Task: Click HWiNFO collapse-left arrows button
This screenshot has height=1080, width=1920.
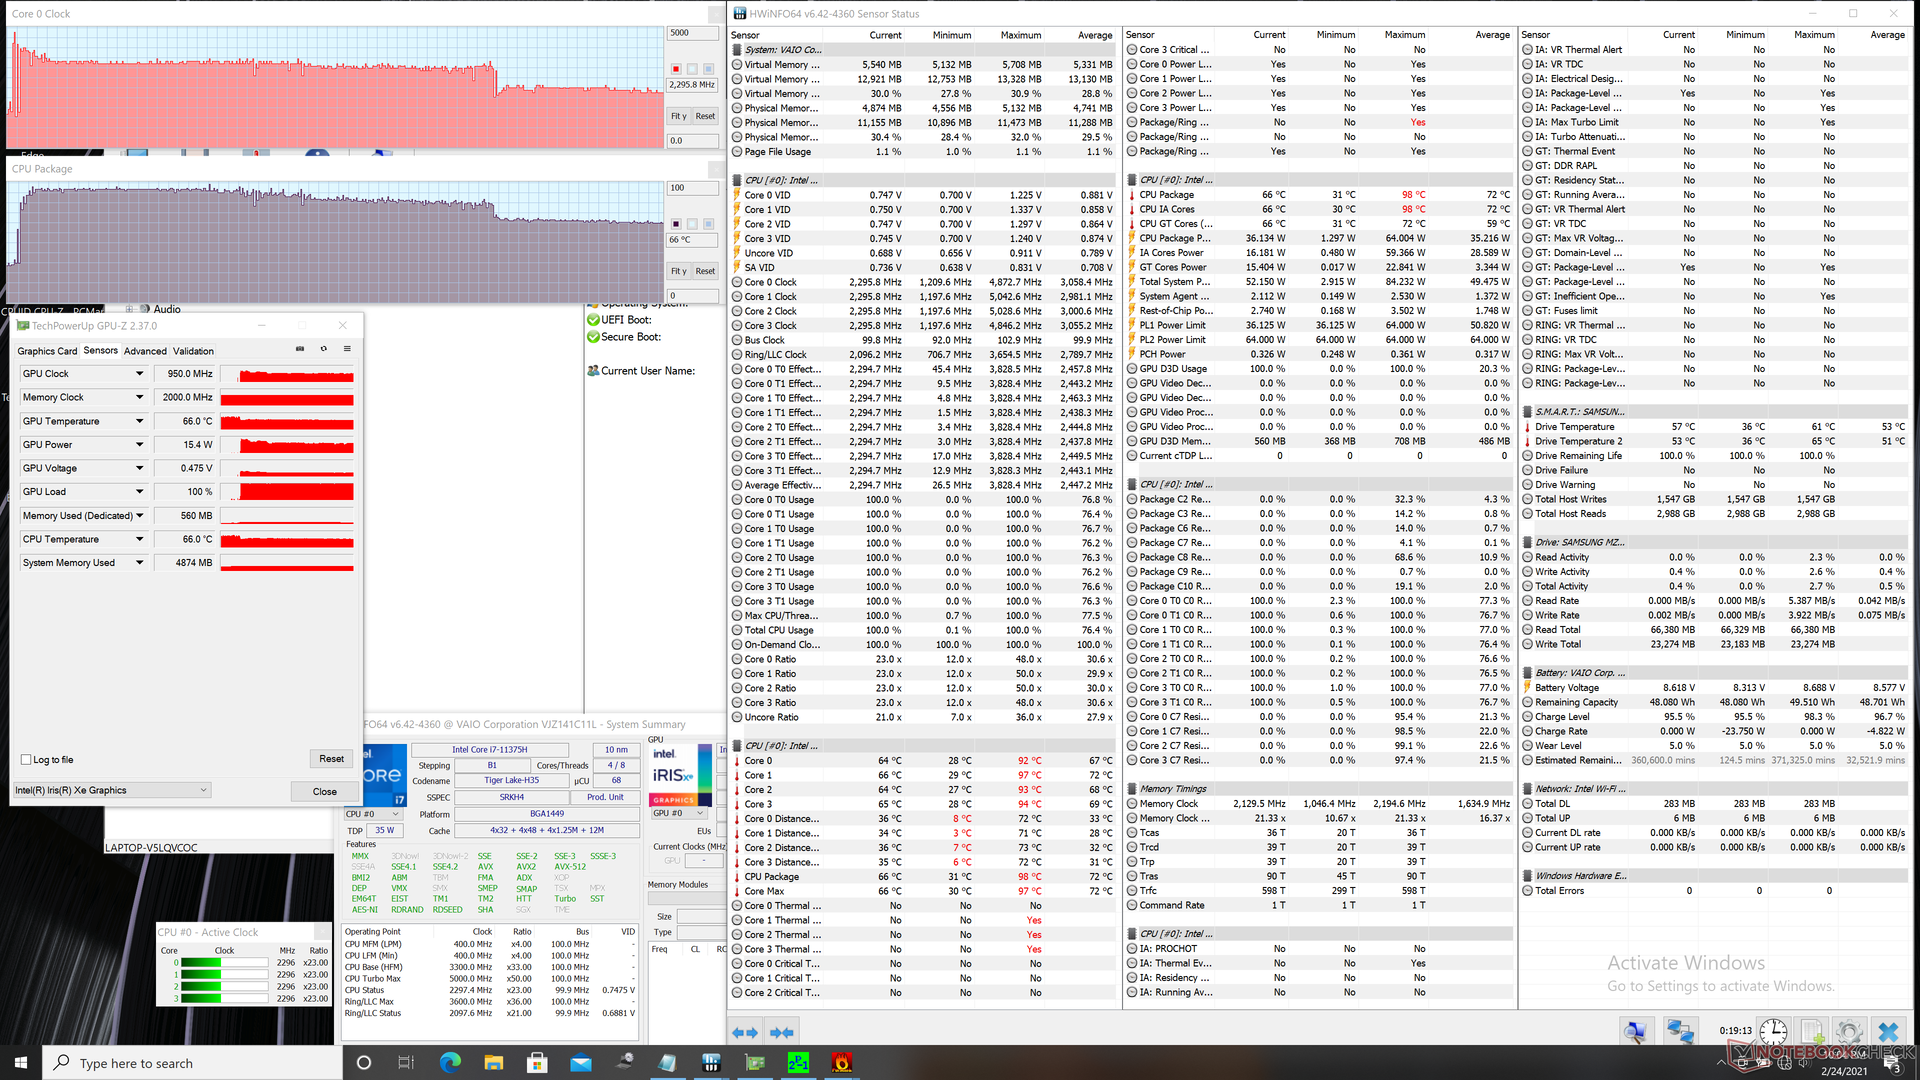Action: coord(745,1032)
